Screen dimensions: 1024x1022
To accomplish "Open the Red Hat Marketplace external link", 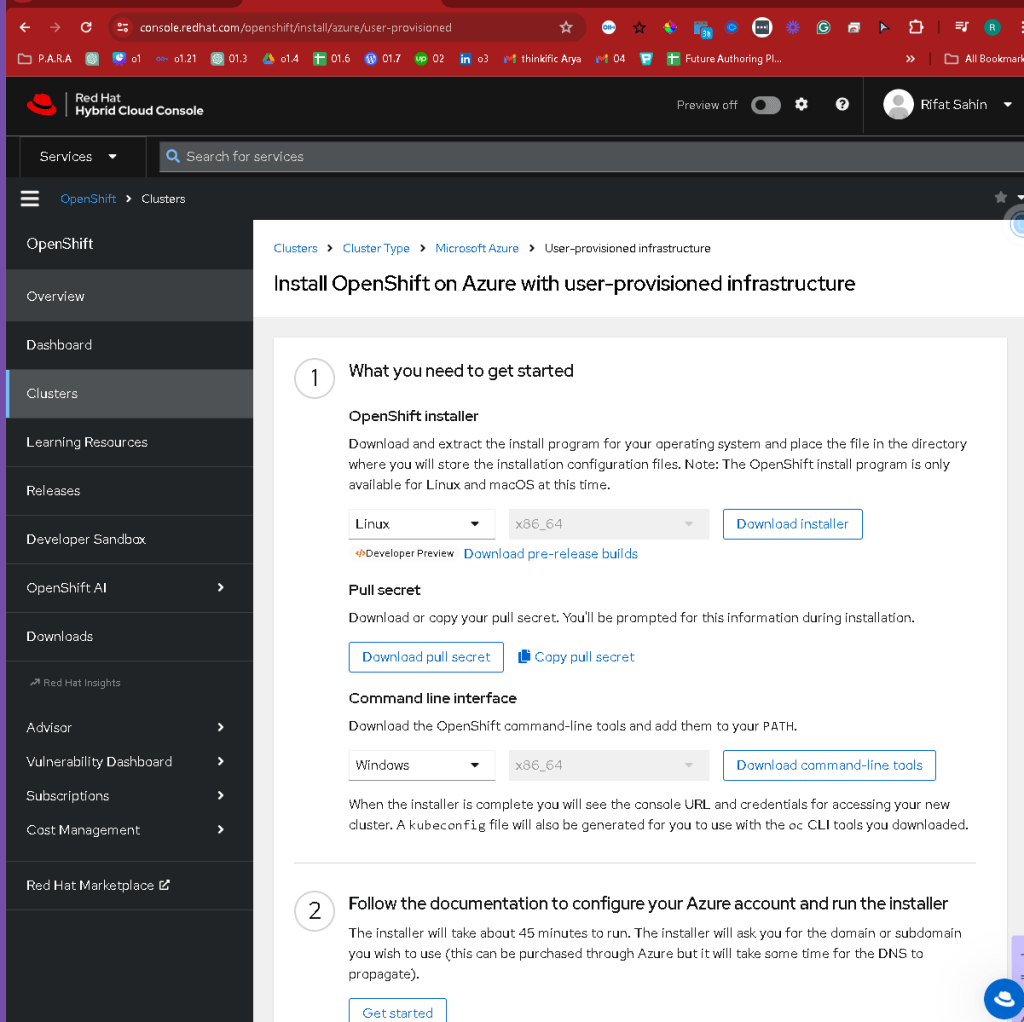I will tap(98, 886).
